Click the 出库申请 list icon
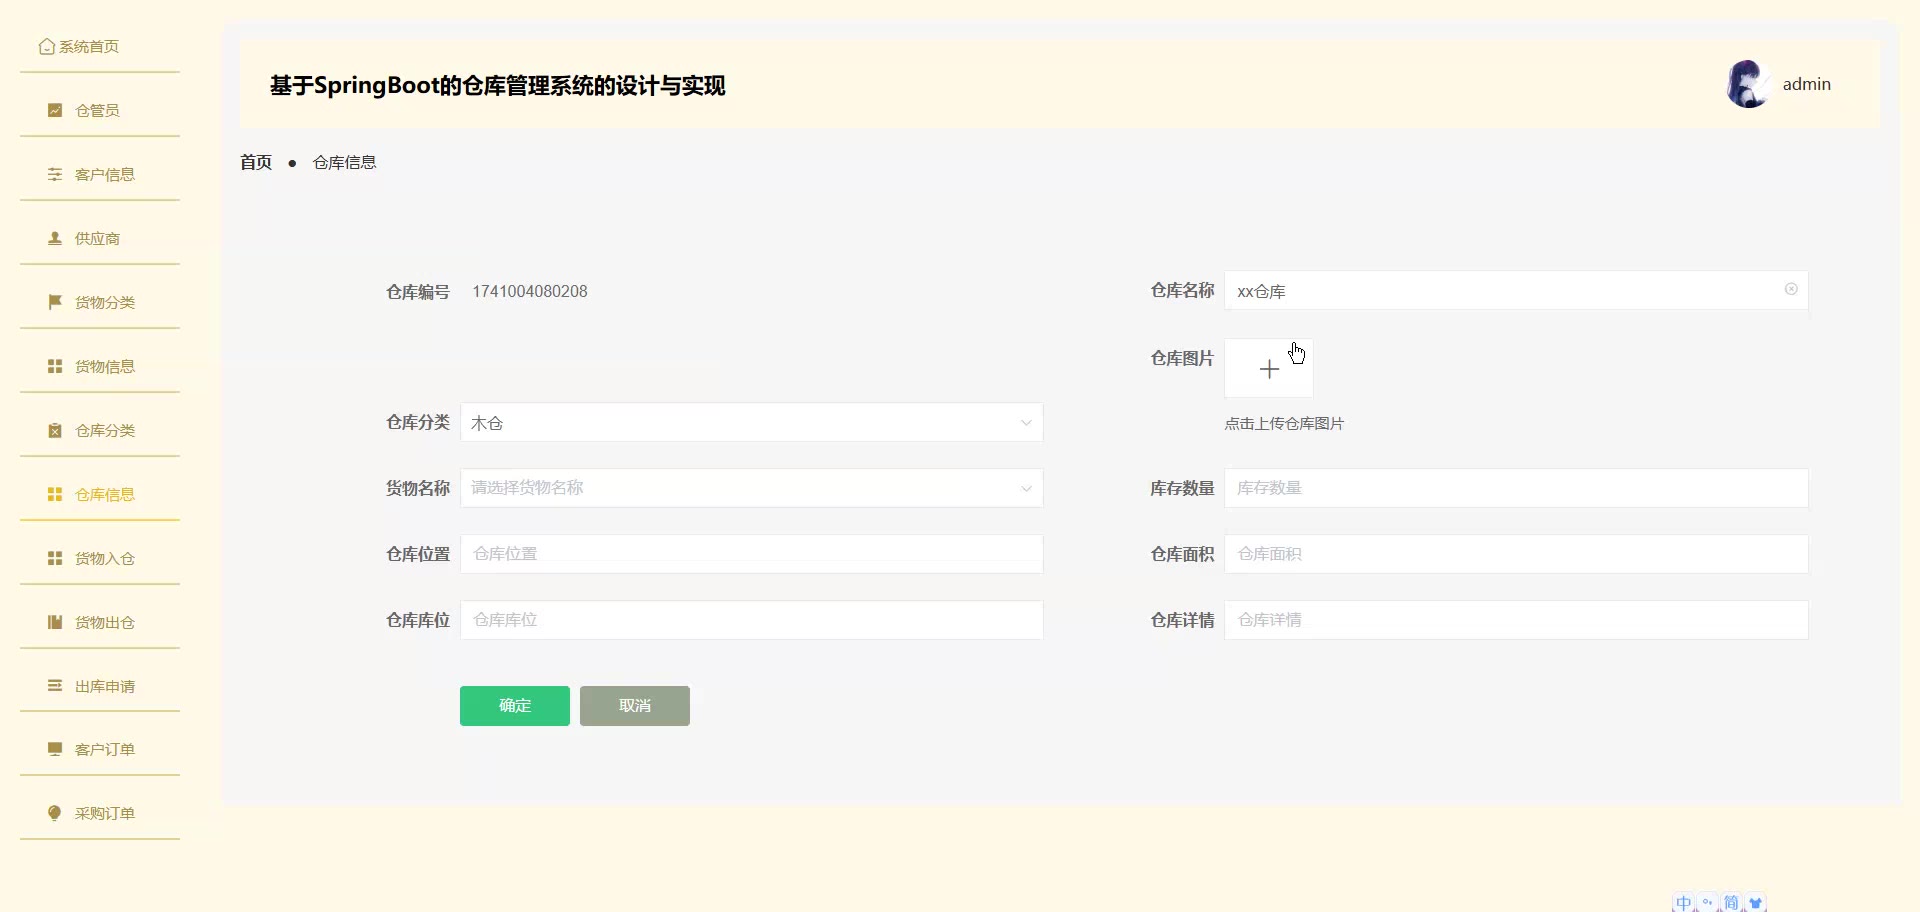 (55, 686)
